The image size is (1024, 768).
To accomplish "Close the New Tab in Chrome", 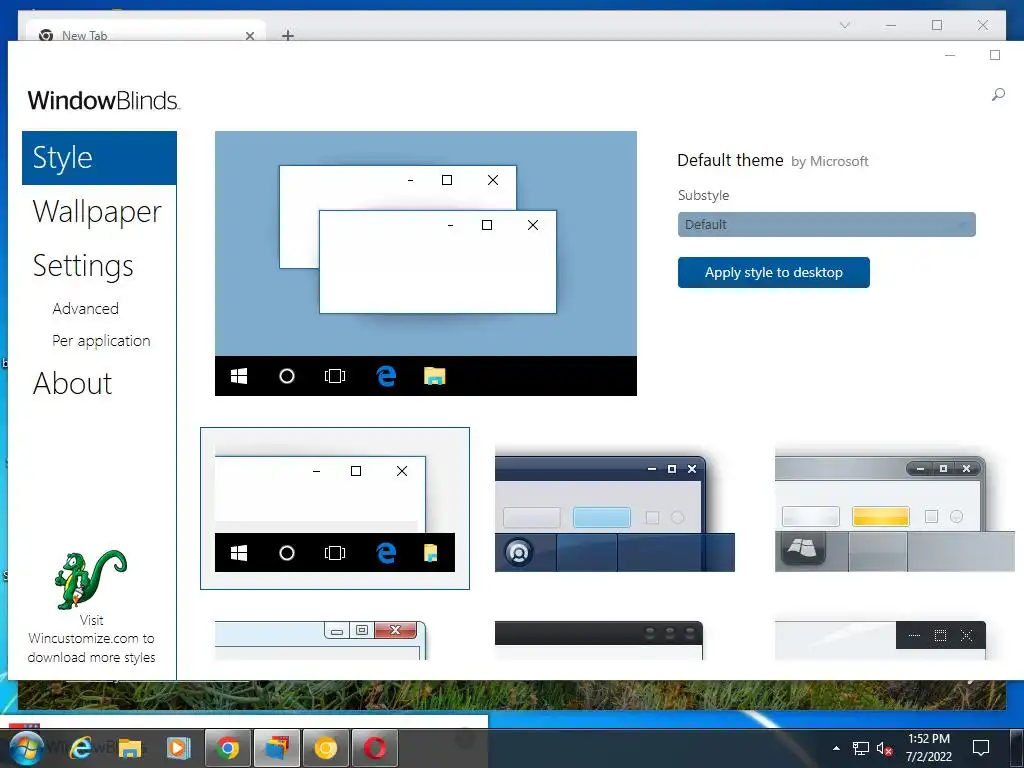I will tap(249, 36).
